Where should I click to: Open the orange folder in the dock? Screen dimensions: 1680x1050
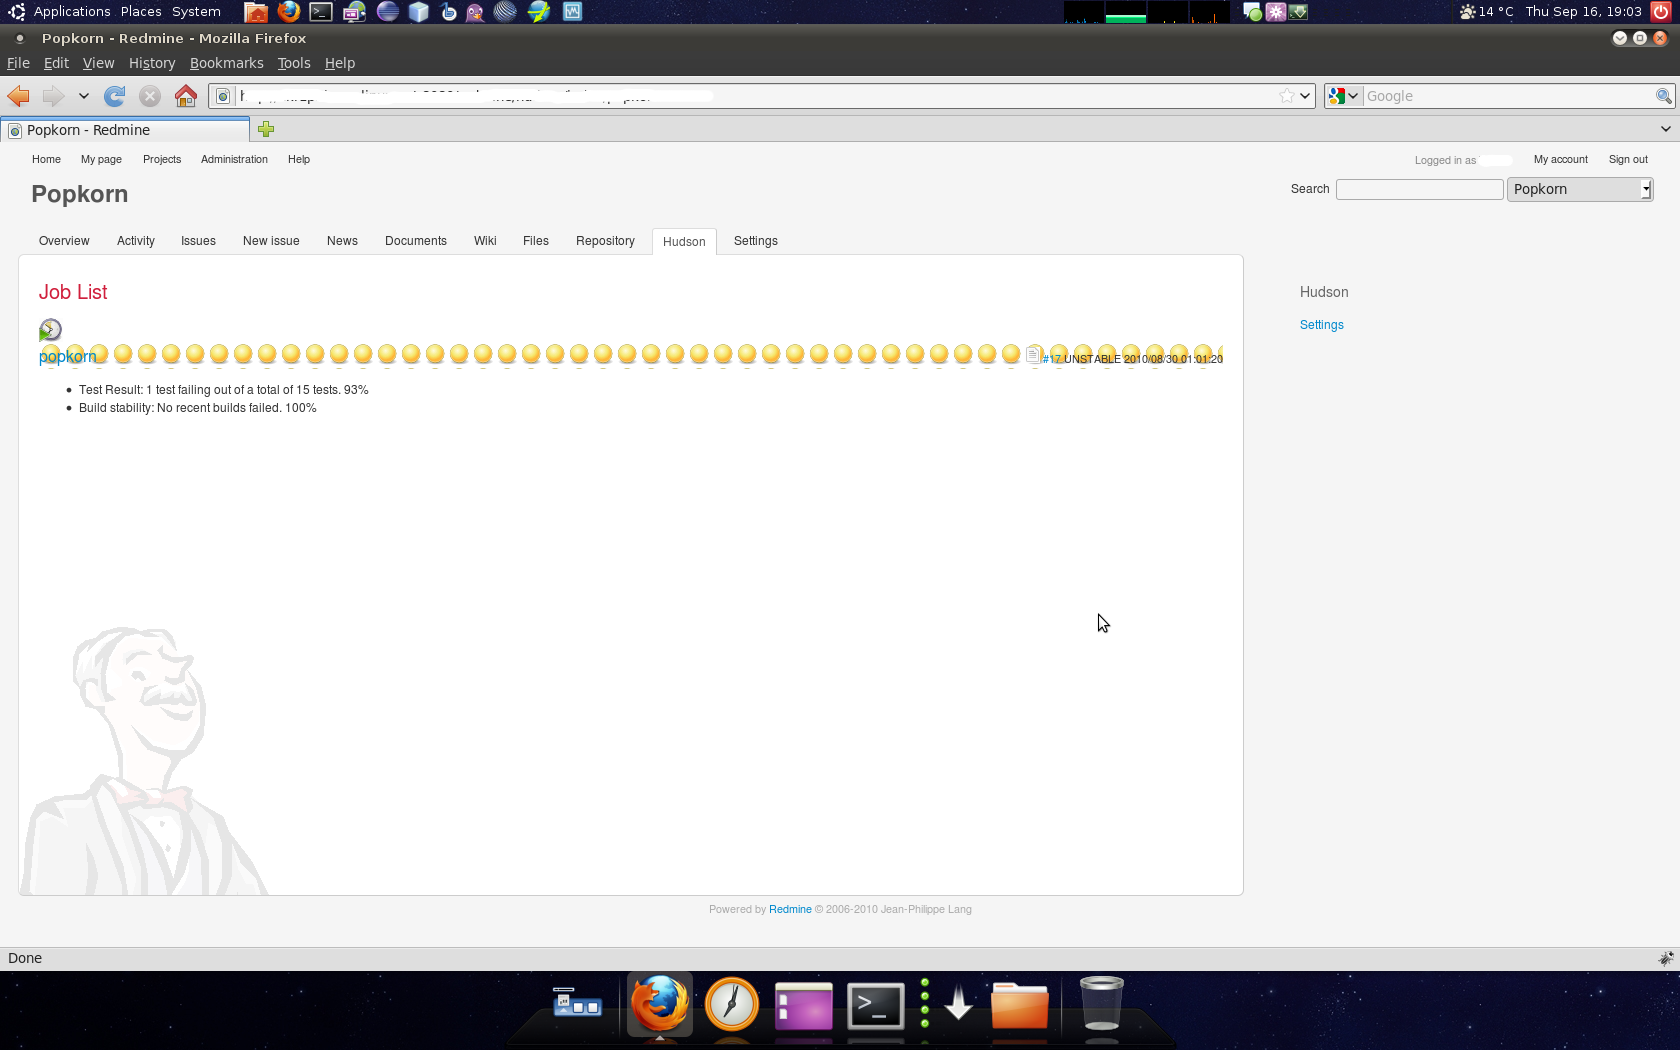pos(1019,1005)
